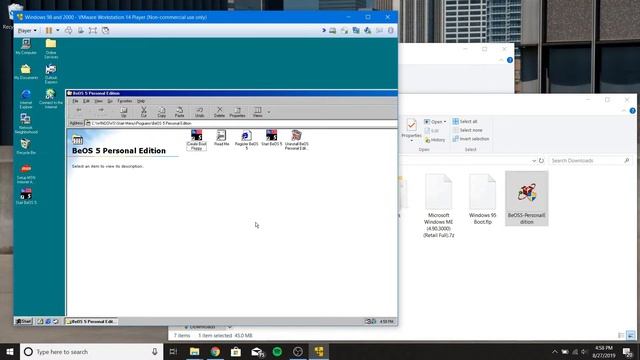Click VMware enter full screen icon

pyautogui.click(x=93, y=31)
